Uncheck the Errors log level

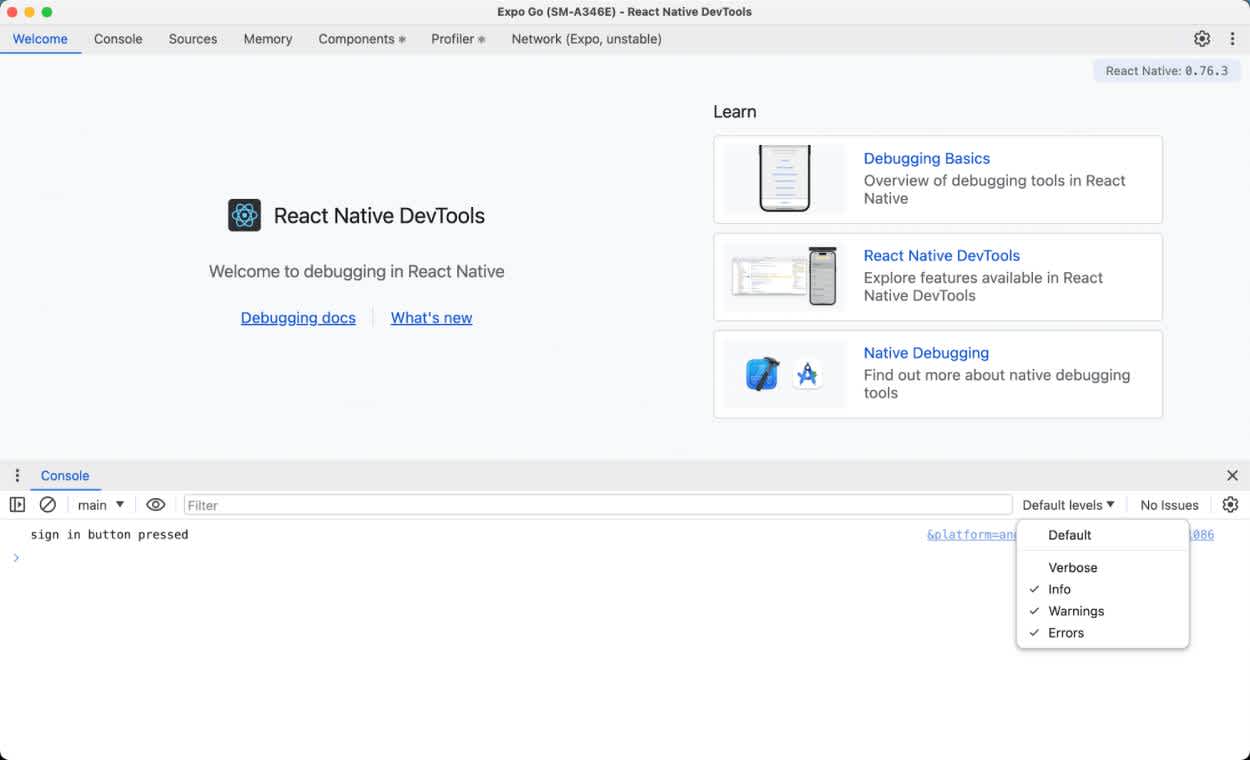pos(1066,632)
